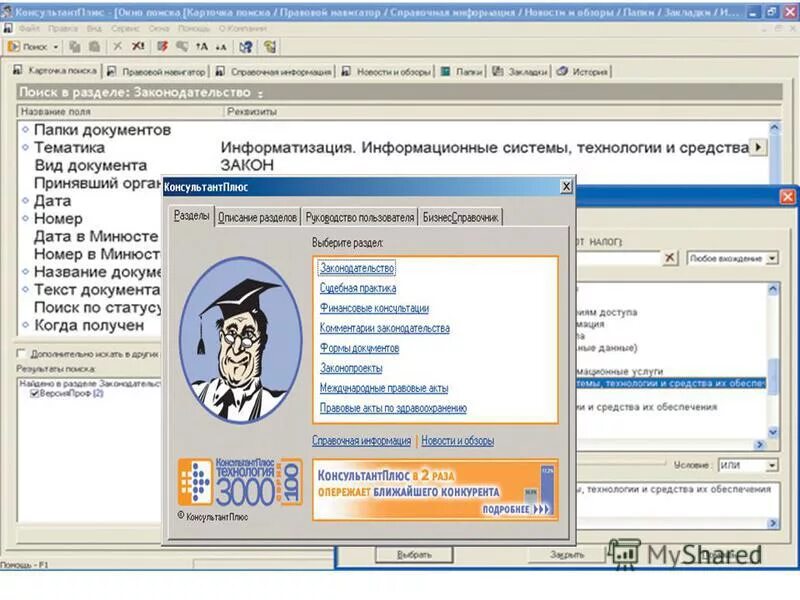Click the История tab icon

tap(562, 71)
